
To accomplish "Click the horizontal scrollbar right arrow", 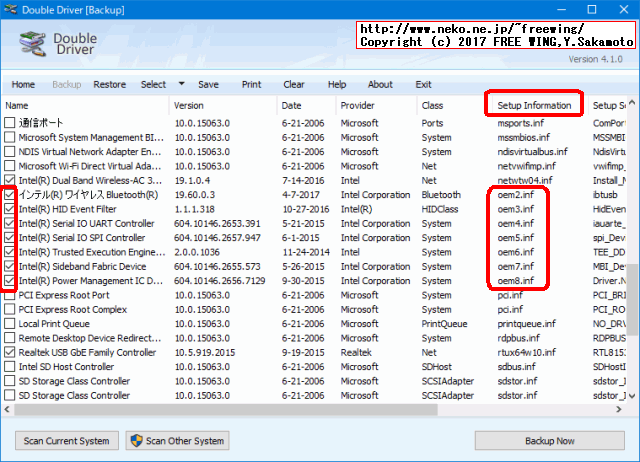I will point(619,409).
